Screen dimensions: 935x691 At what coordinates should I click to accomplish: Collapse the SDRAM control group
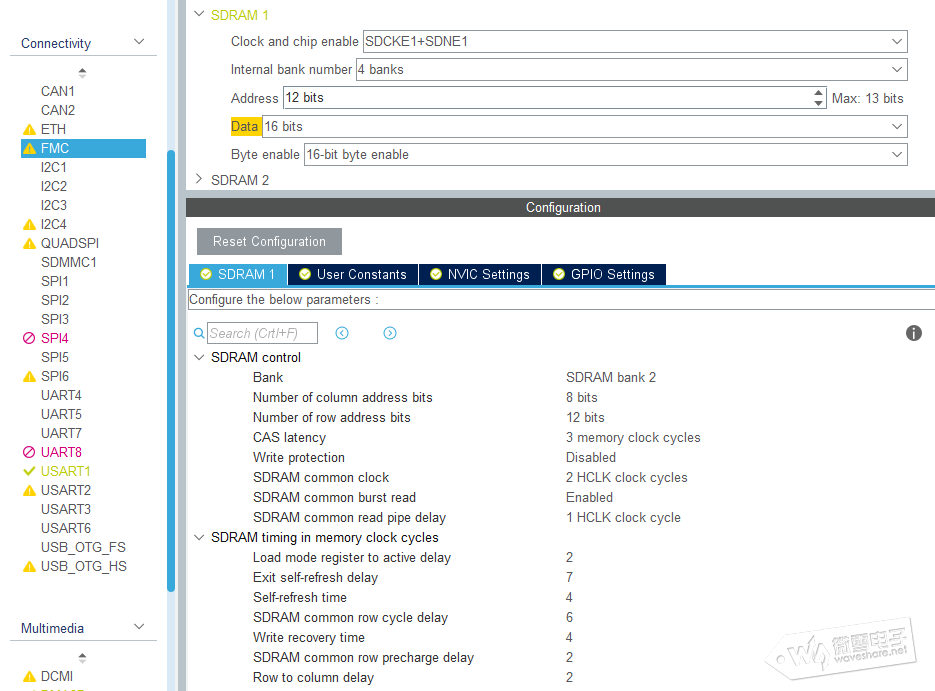pos(199,357)
